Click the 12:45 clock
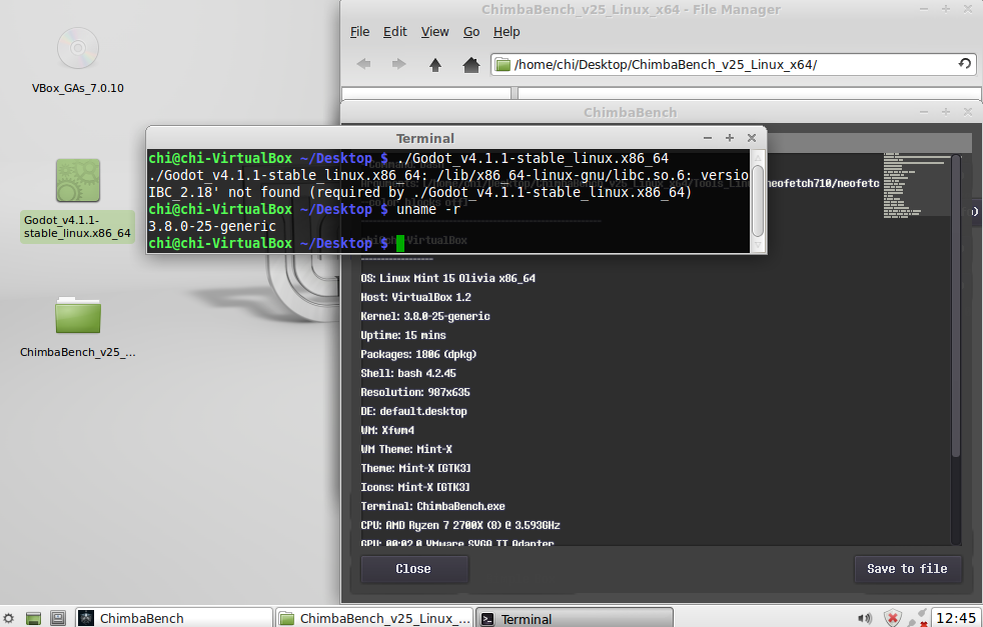Image resolution: width=983 pixels, height=627 pixels. click(955, 618)
